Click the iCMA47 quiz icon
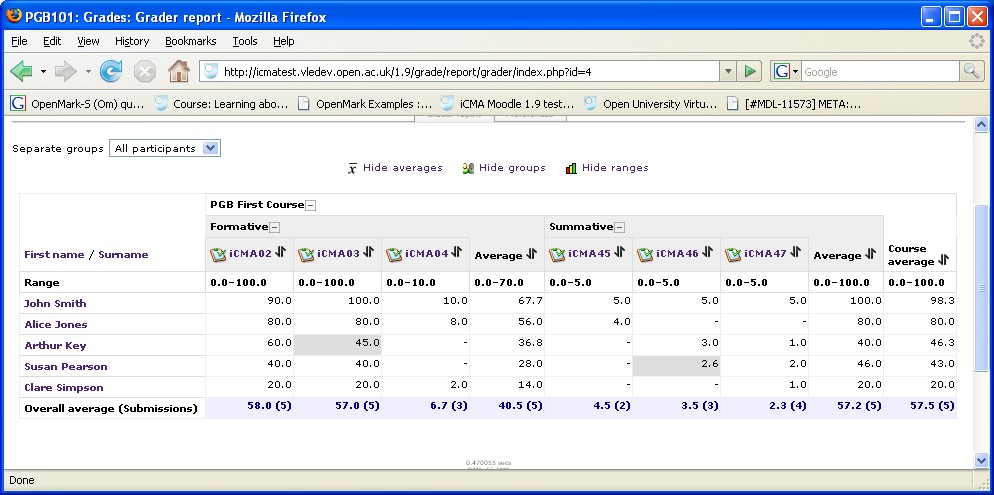The height and width of the screenshot is (495, 994). [733, 254]
